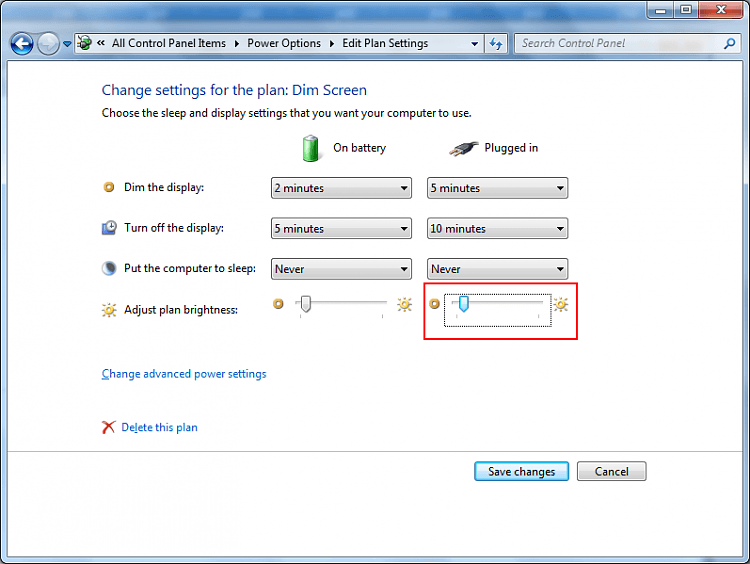Click the greyed-out Forward arrow button
Image resolution: width=750 pixels, height=564 pixels.
click(x=48, y=44)
